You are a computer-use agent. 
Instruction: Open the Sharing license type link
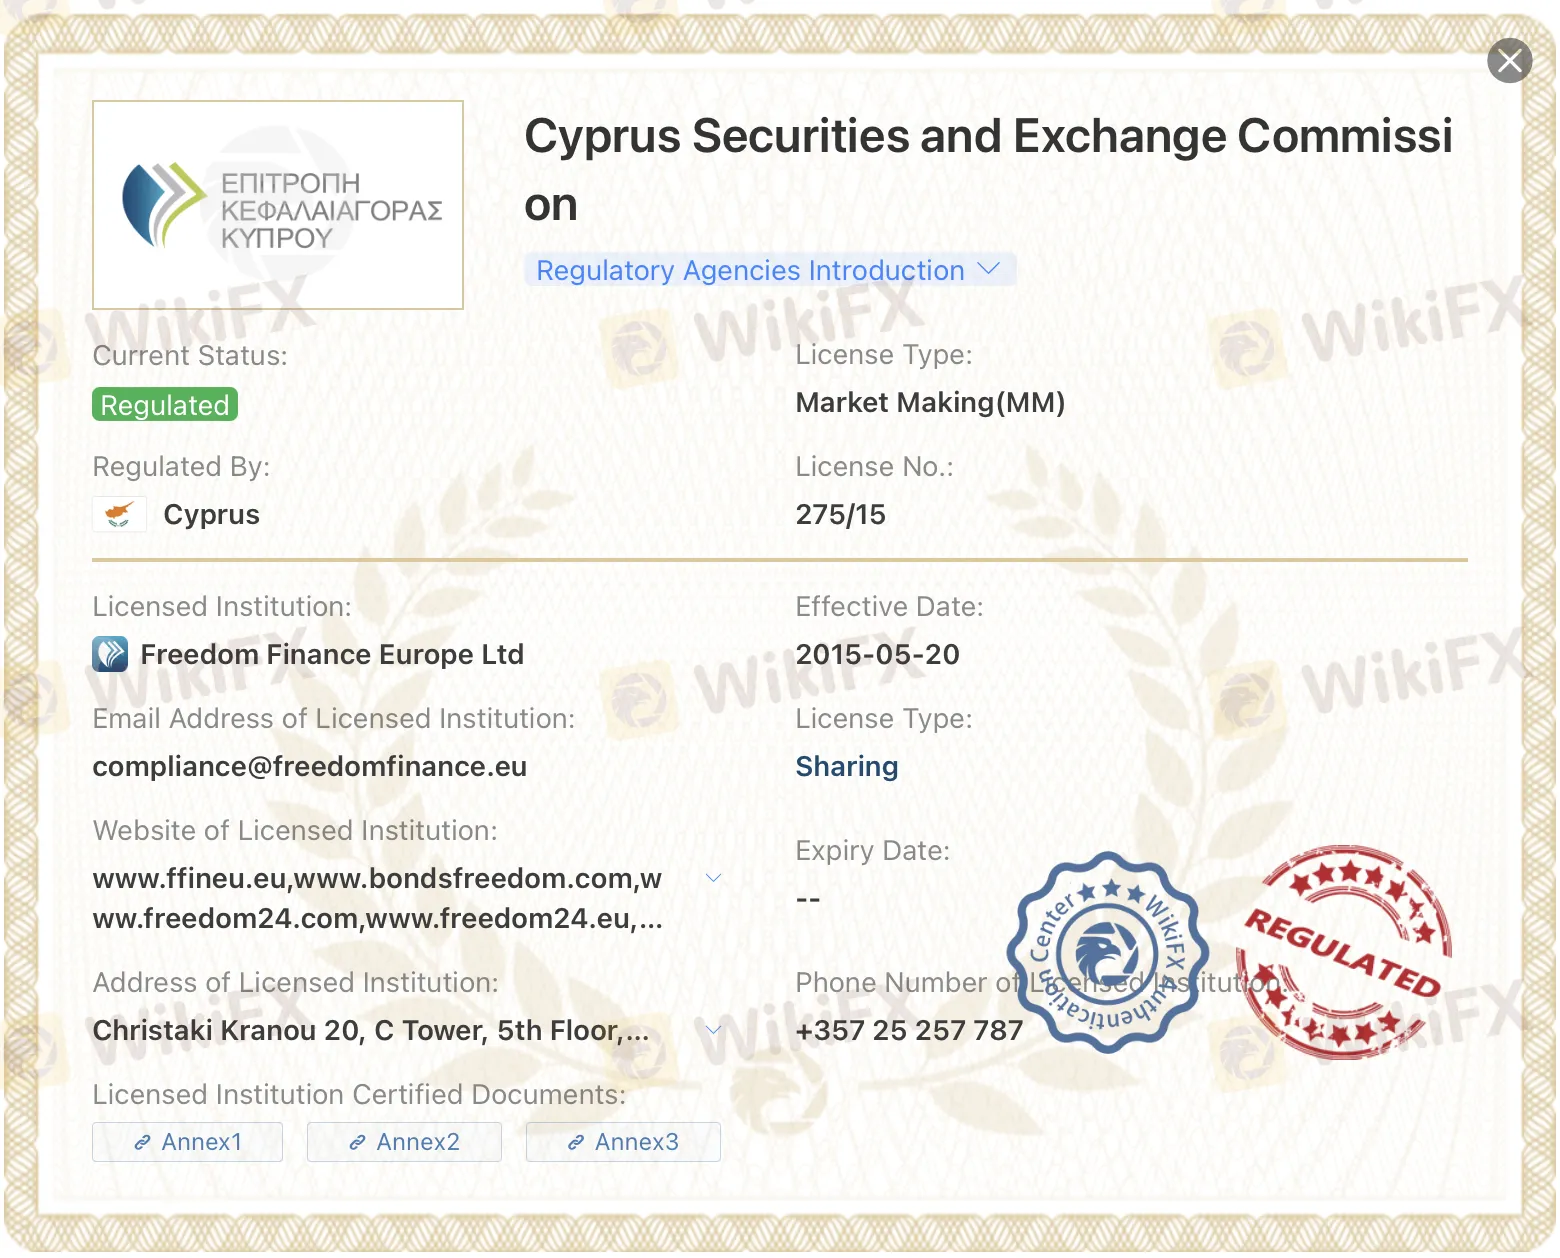(x=847, y=767)
